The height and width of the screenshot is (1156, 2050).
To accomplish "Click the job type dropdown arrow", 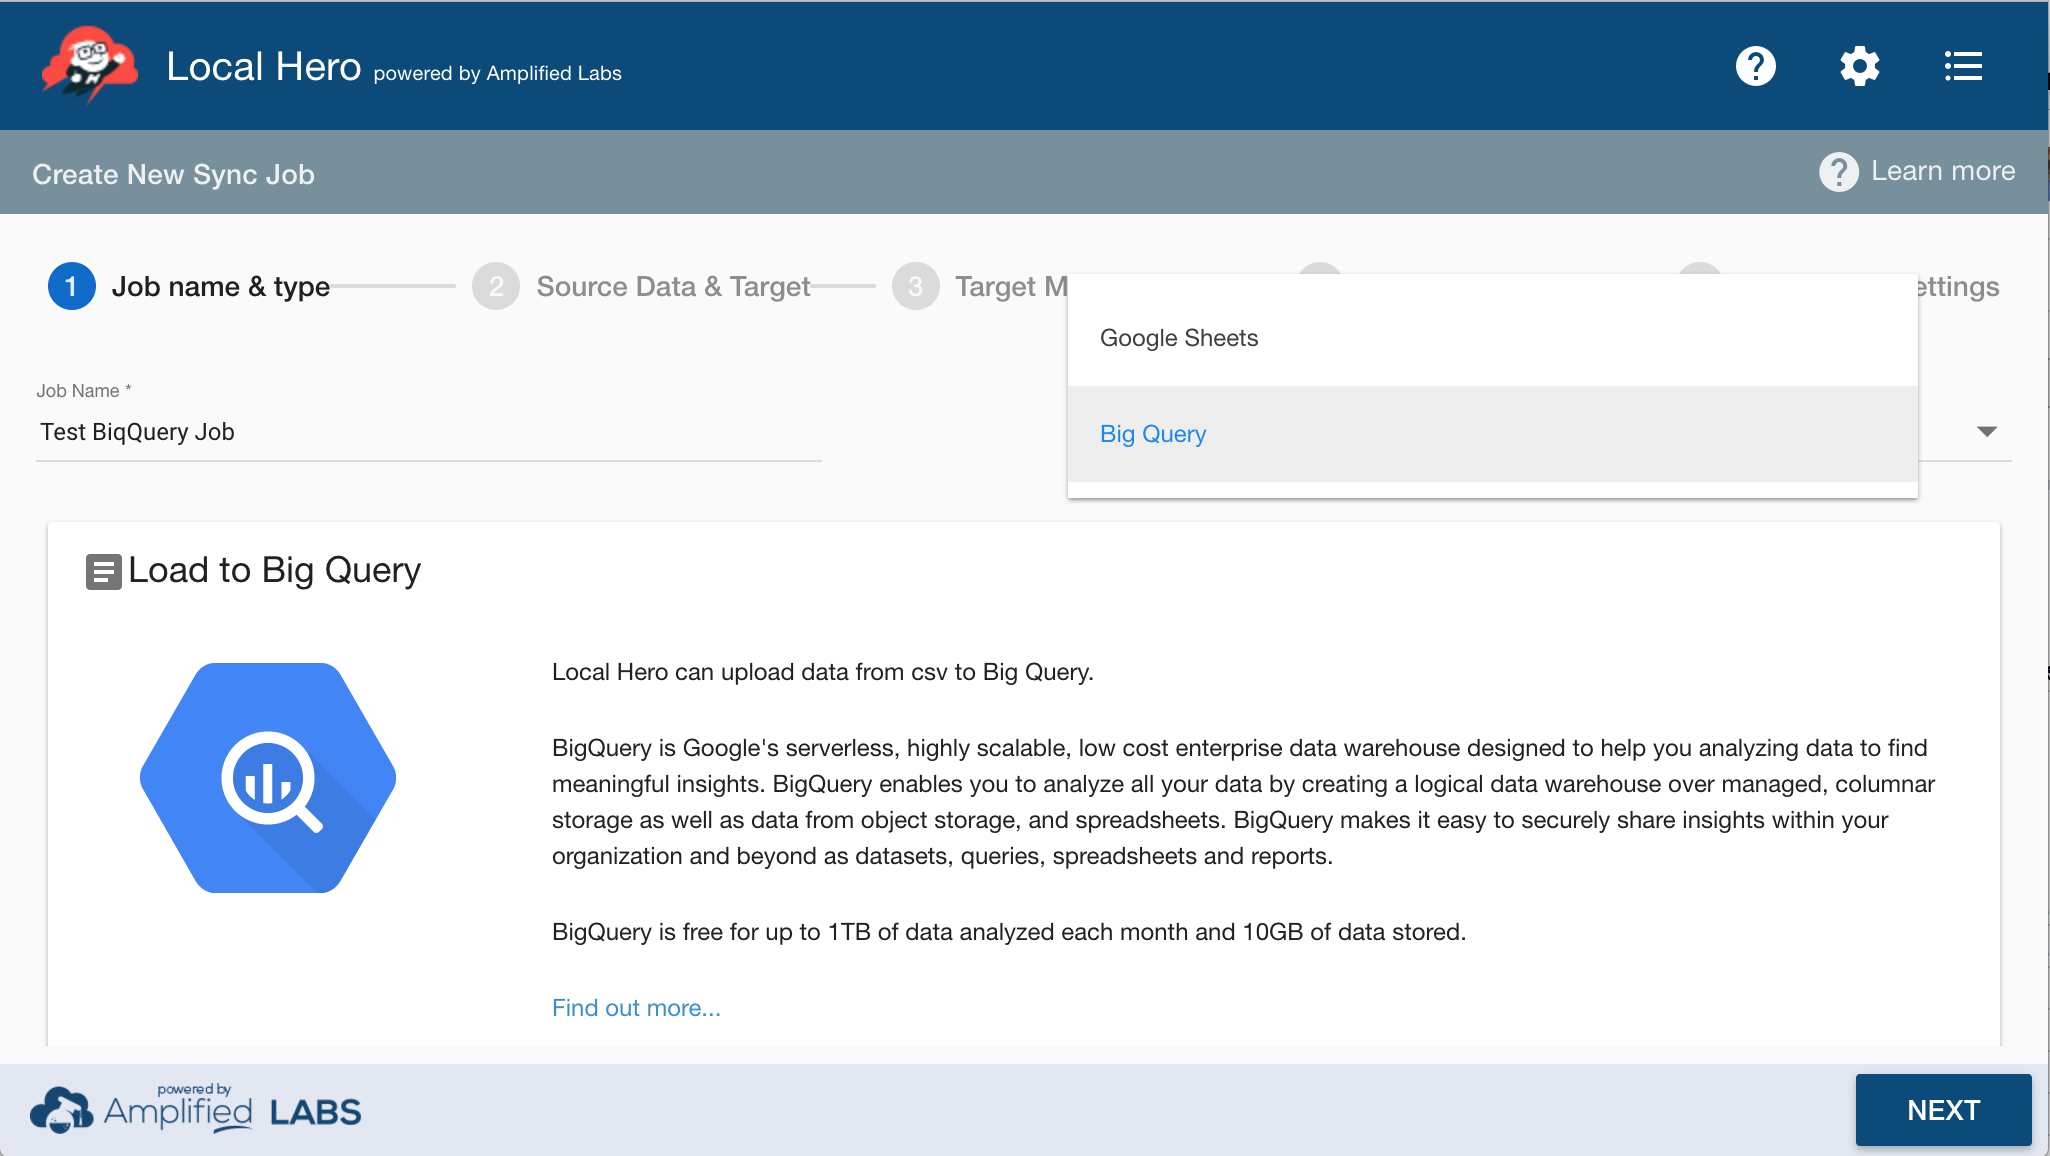I will pyautogui.click(x=1986, y=432).
